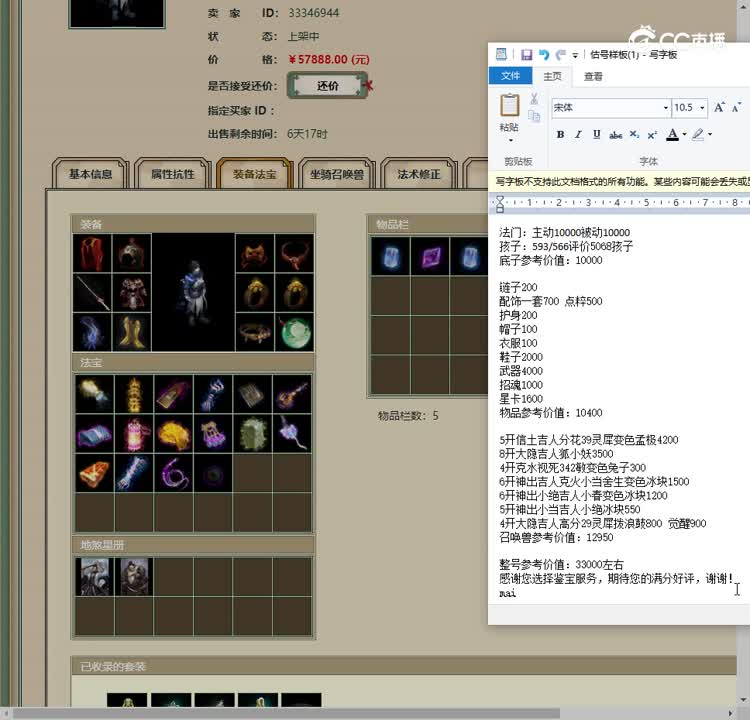Open the 文件 menu in WordPad

[x=510, y=76]
